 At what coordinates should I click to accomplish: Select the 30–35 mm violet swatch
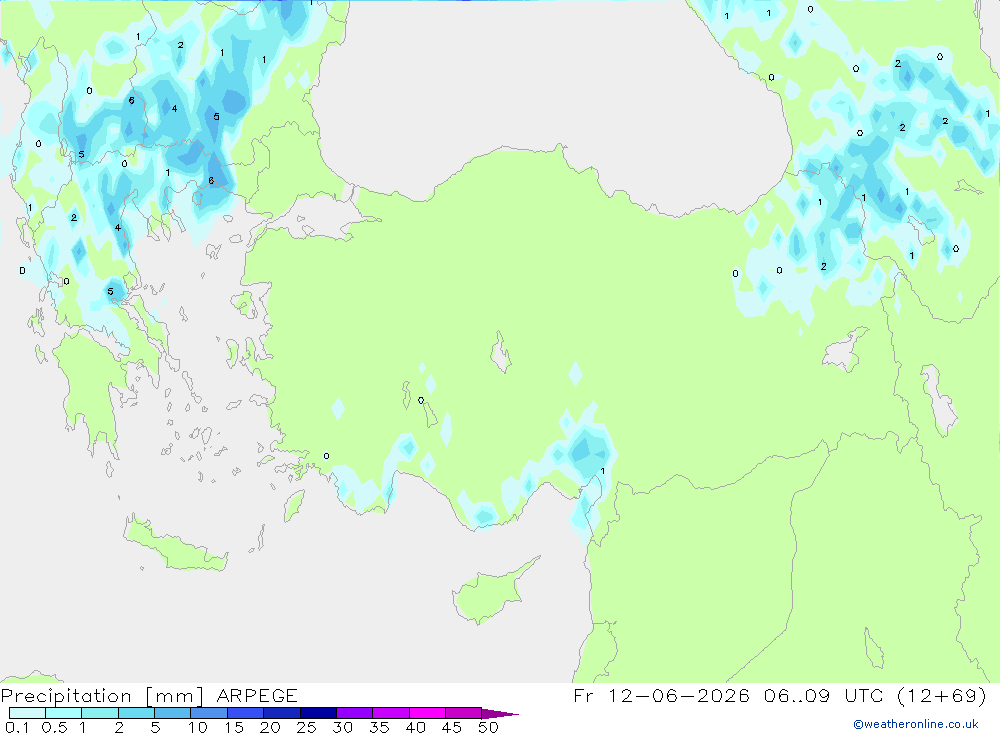point(355,713)
